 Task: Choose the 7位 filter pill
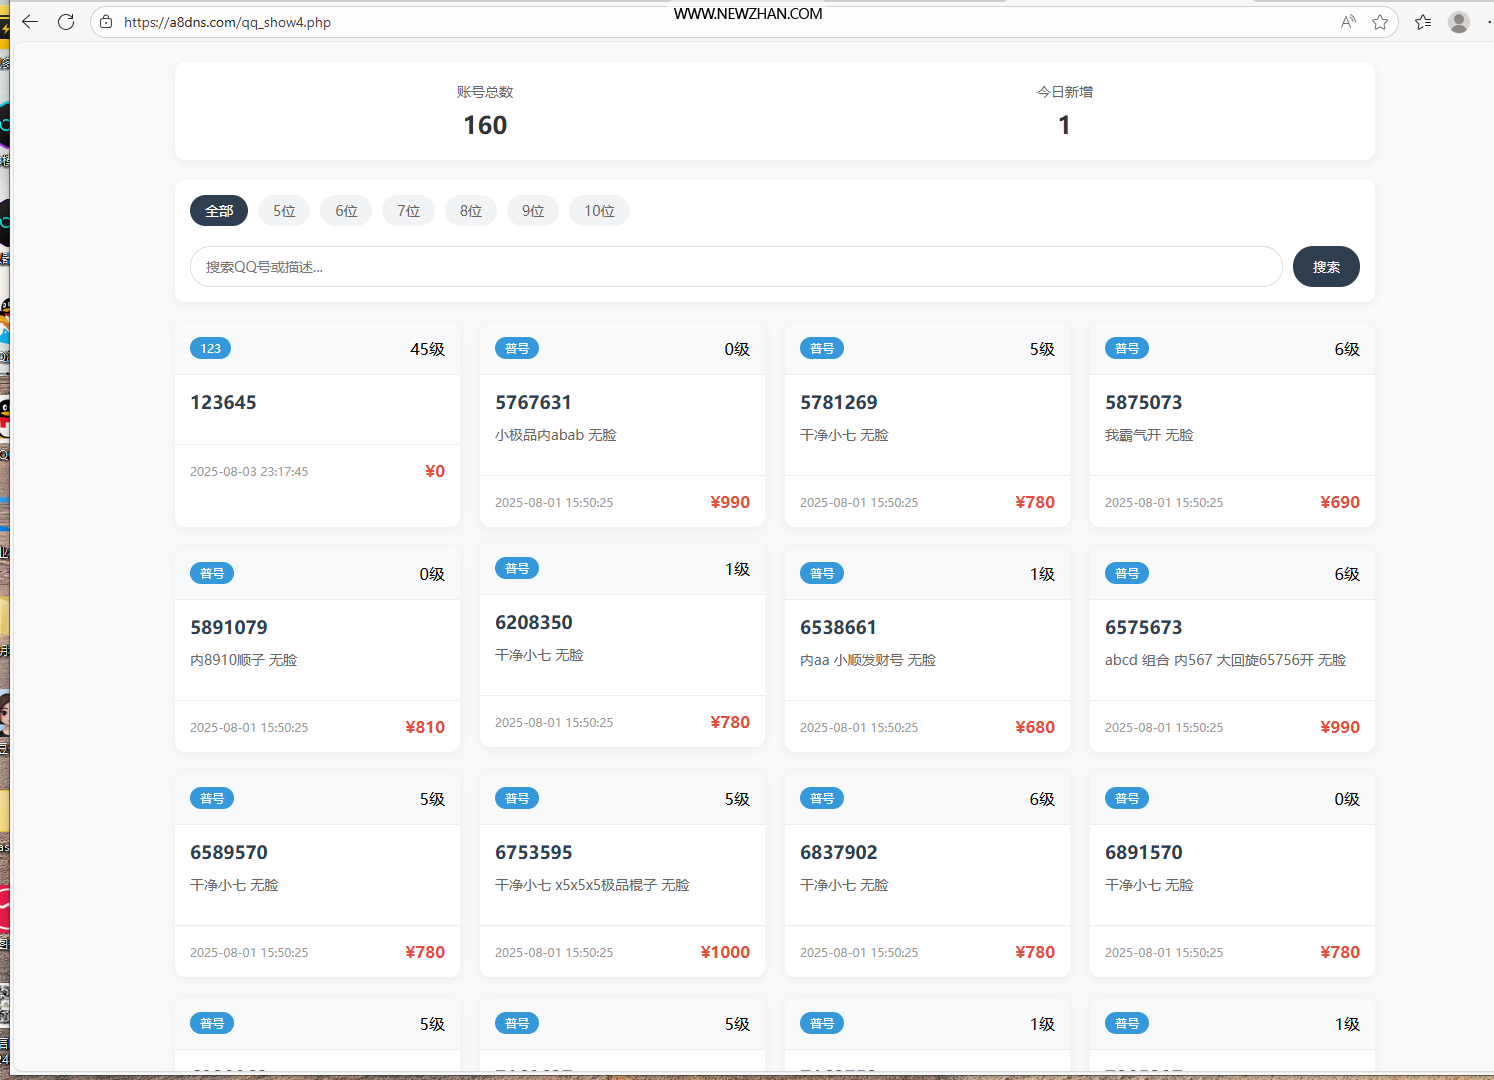click(x=408, y=211)
